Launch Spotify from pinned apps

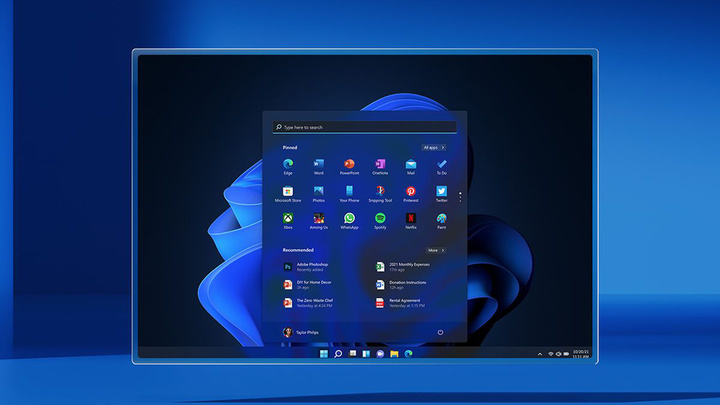coord(380,221)
